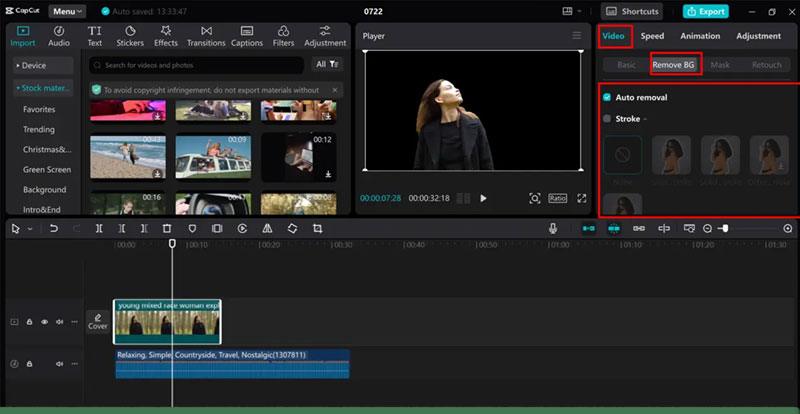Open the All filter dropdown
Viewport: 800px width, 414px height.
(x=327, y=64)
